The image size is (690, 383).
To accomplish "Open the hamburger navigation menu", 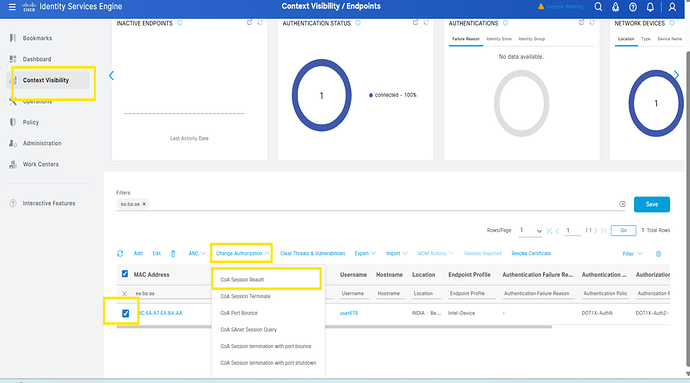I will point(12,7).
